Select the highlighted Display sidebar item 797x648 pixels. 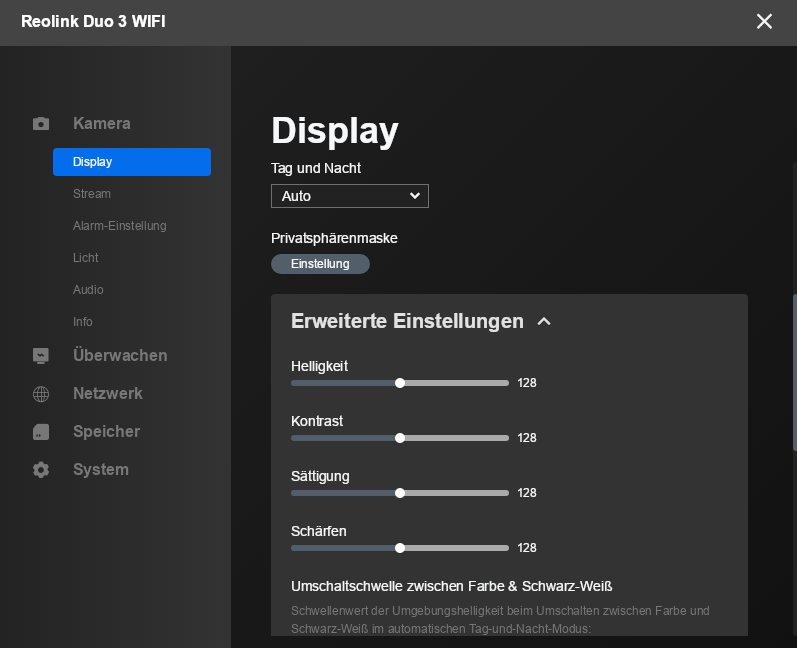click(x=131, y=162)
